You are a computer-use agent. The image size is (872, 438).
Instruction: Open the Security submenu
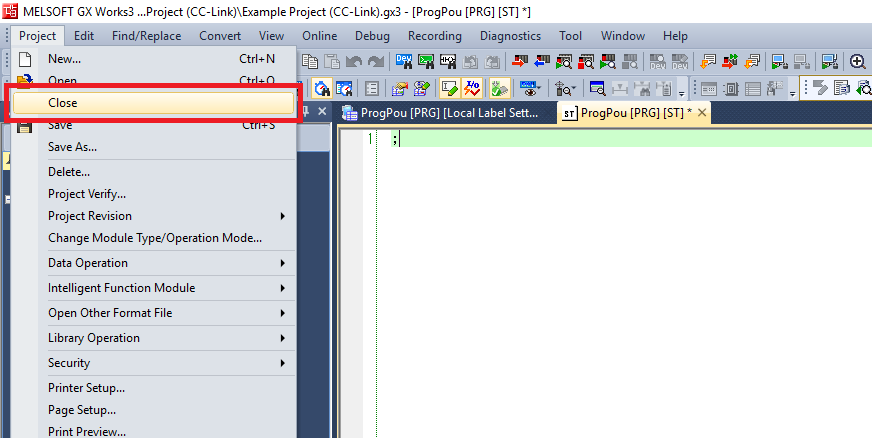tap(165, 363)
